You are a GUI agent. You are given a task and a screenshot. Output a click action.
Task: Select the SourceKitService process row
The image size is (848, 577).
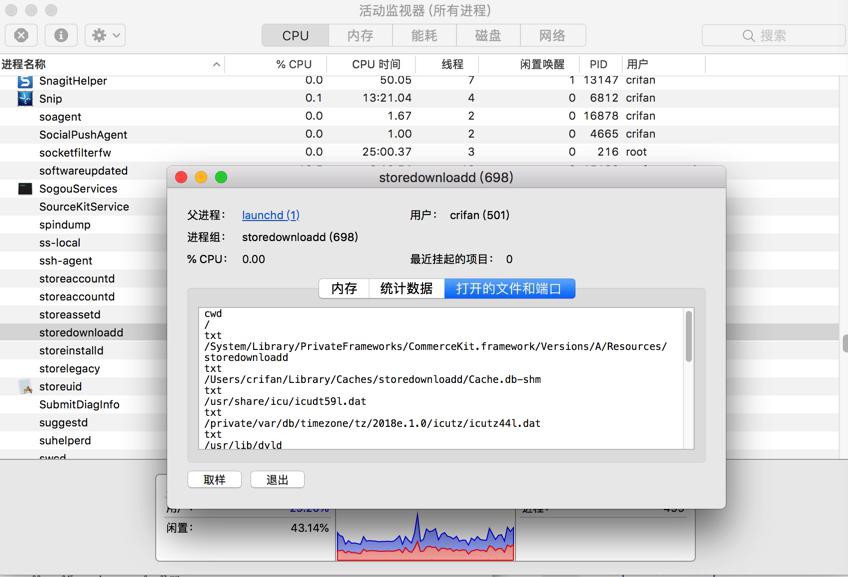[x=83, y=207]
